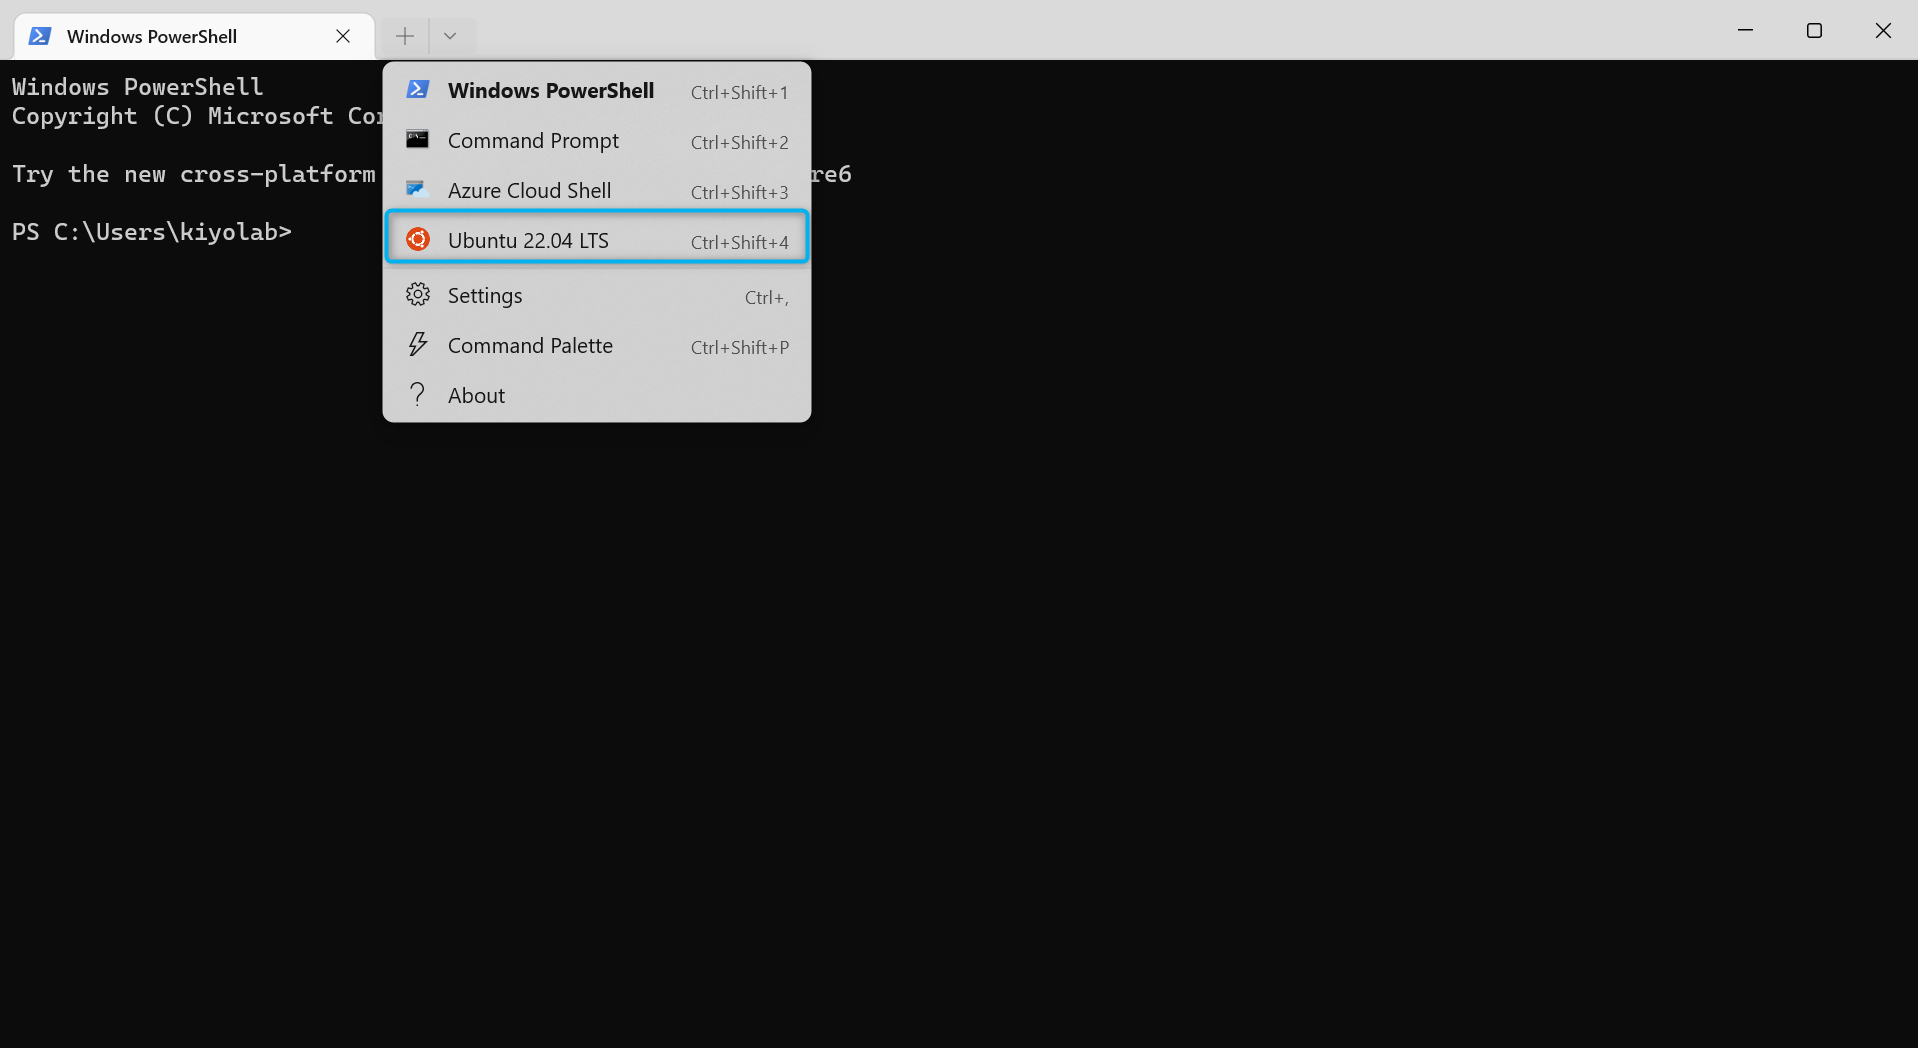This screenshot has width=1918, height=1048.
Task: Select Windows PowerShell profile entry
Action: (597, 90)
